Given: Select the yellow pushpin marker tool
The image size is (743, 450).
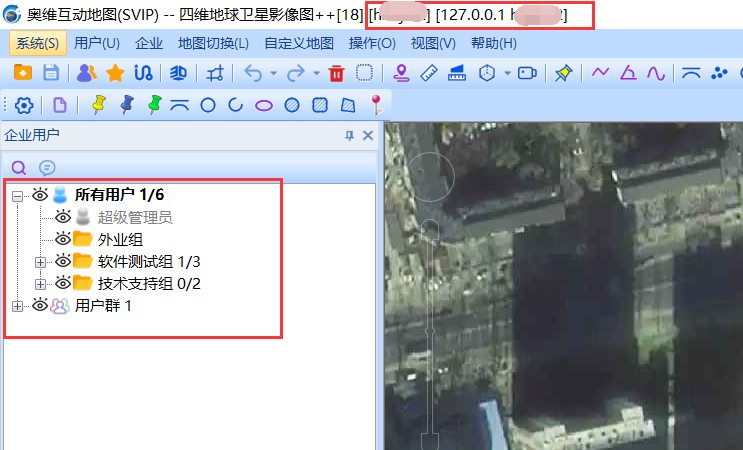Looking at the screenshot, I should [x=98, y=105].
